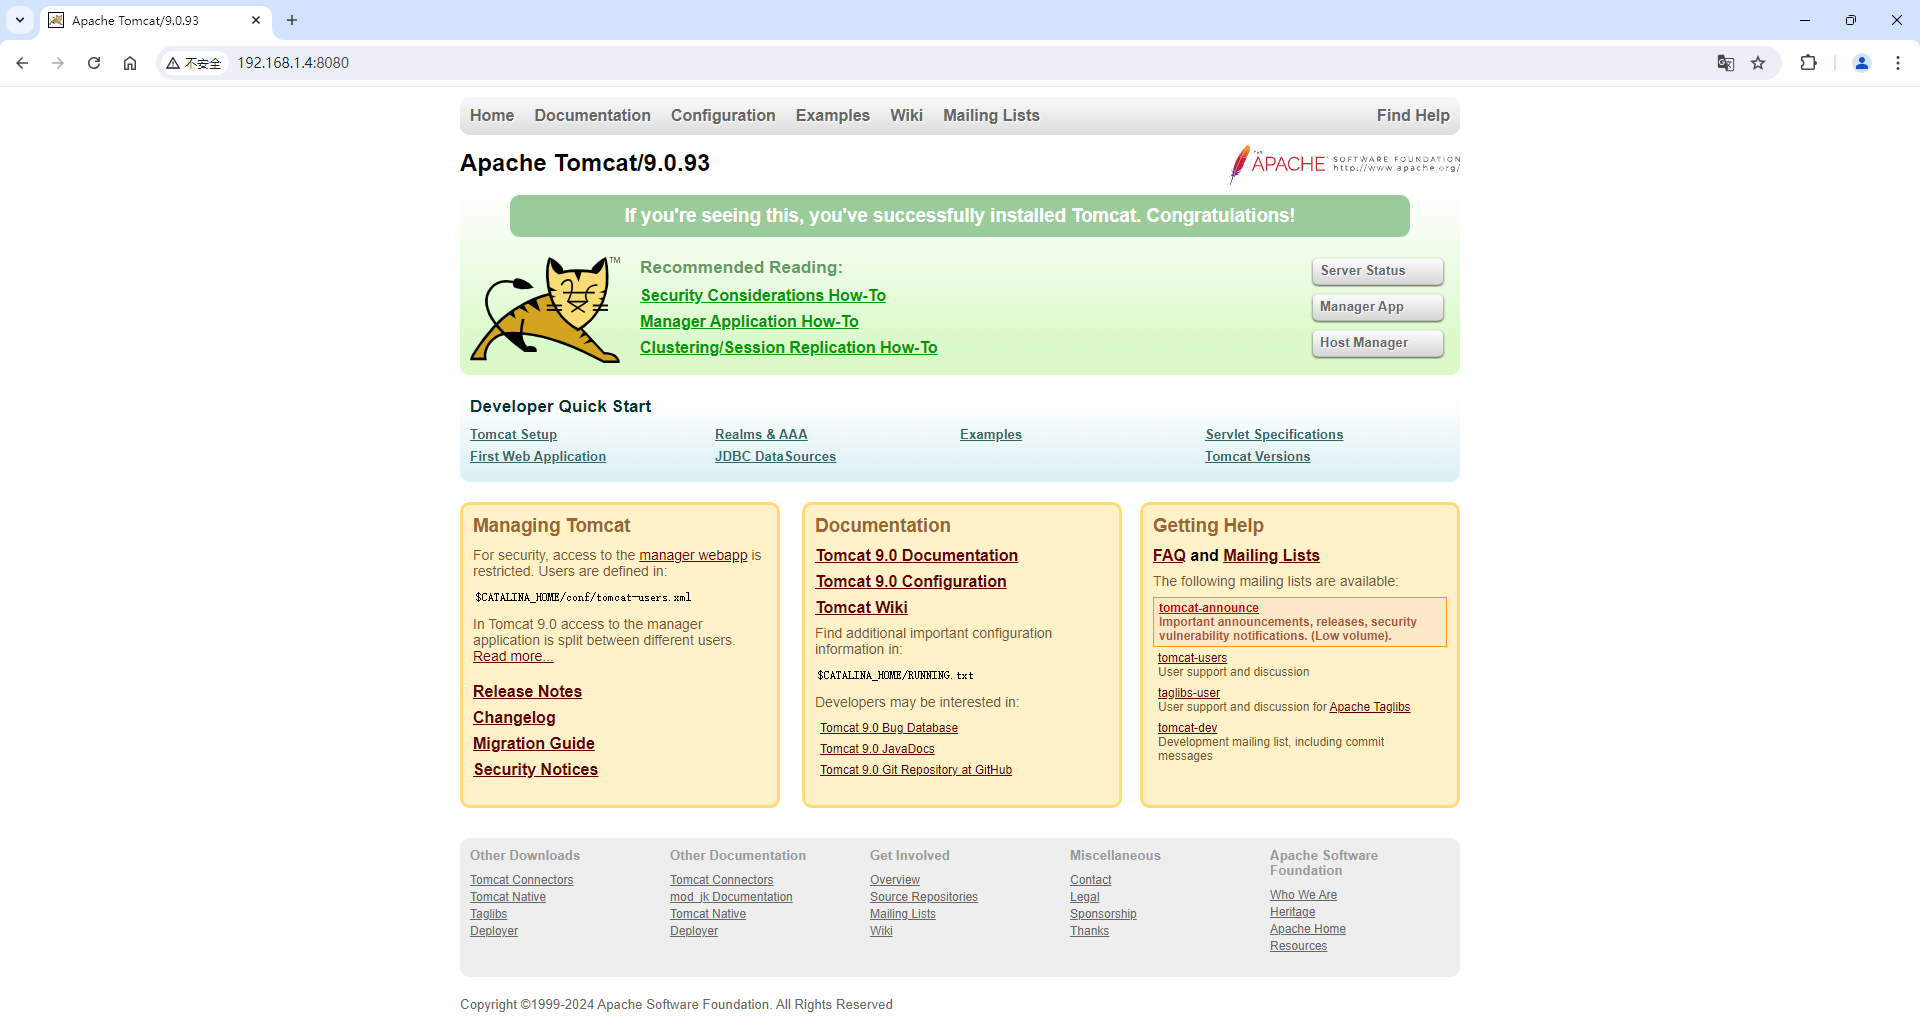This screenshot has width=1920, height=1032.
Task: Open Tomcat 9.0 Bug Database link
Action: pos(889,729)
